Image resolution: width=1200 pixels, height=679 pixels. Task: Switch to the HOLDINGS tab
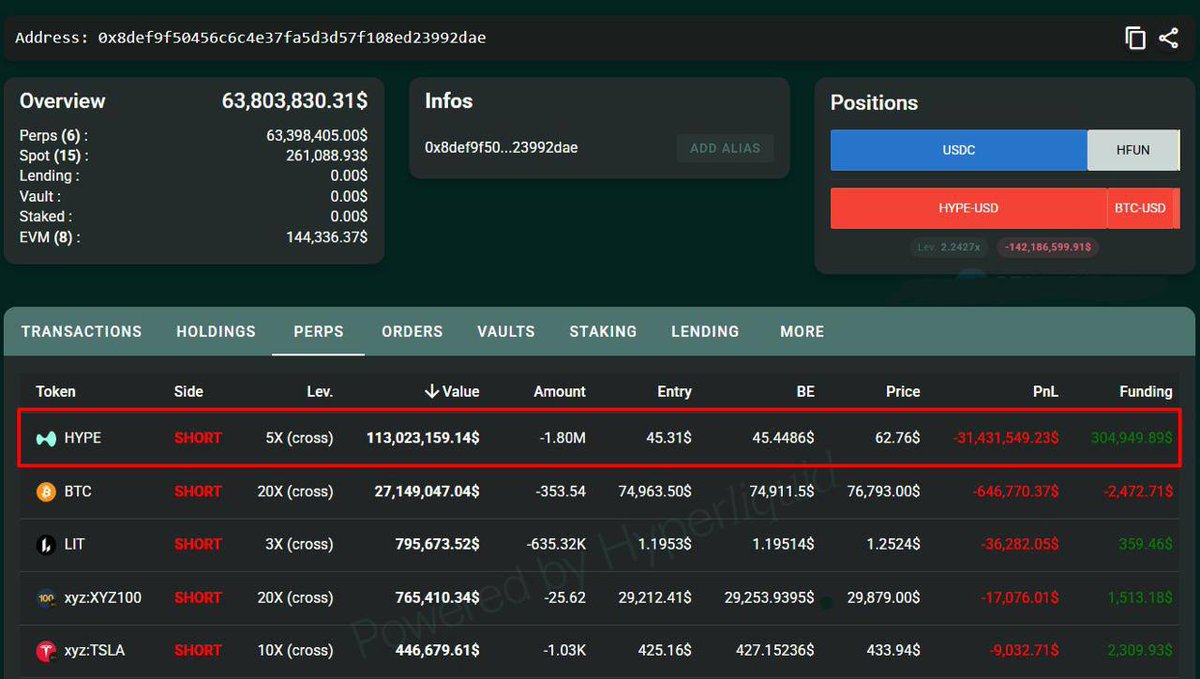(216, 331)
